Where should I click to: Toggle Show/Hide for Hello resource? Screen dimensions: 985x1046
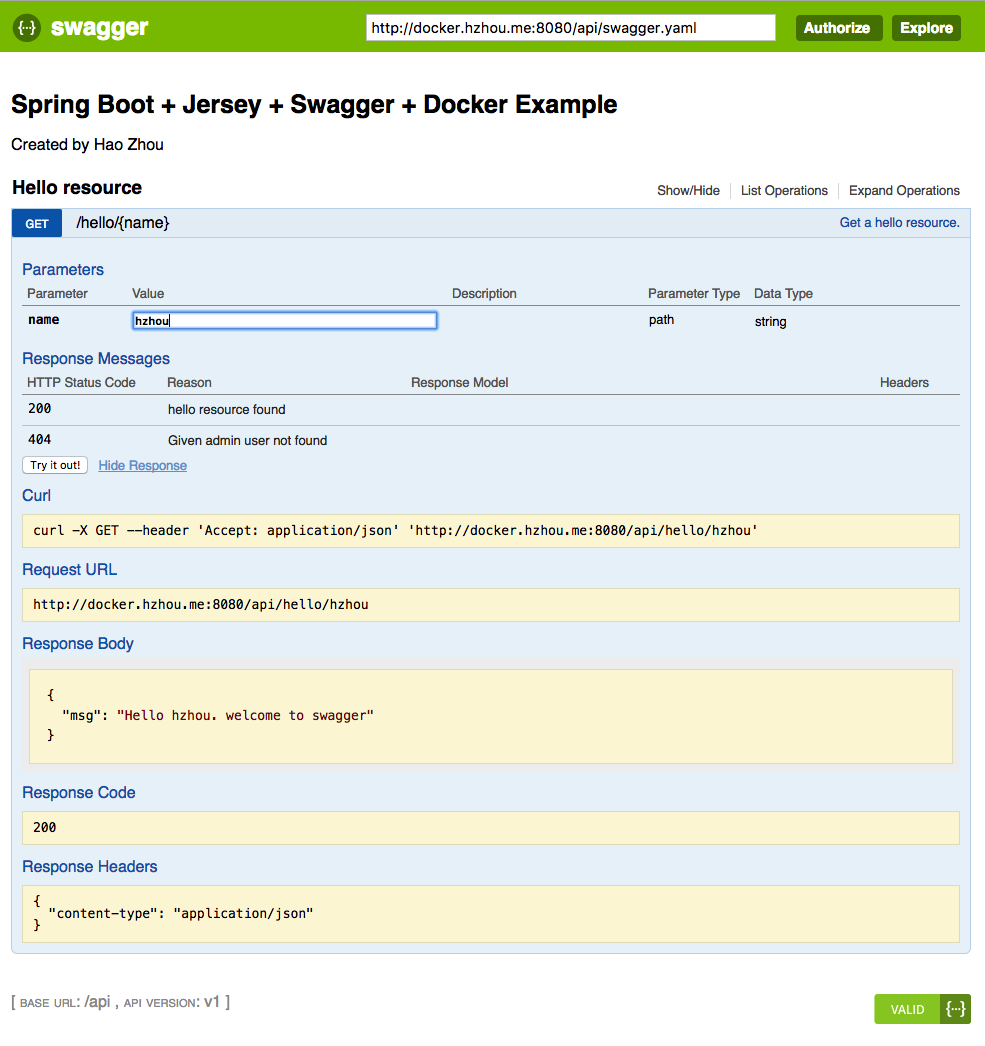(688, 190)
